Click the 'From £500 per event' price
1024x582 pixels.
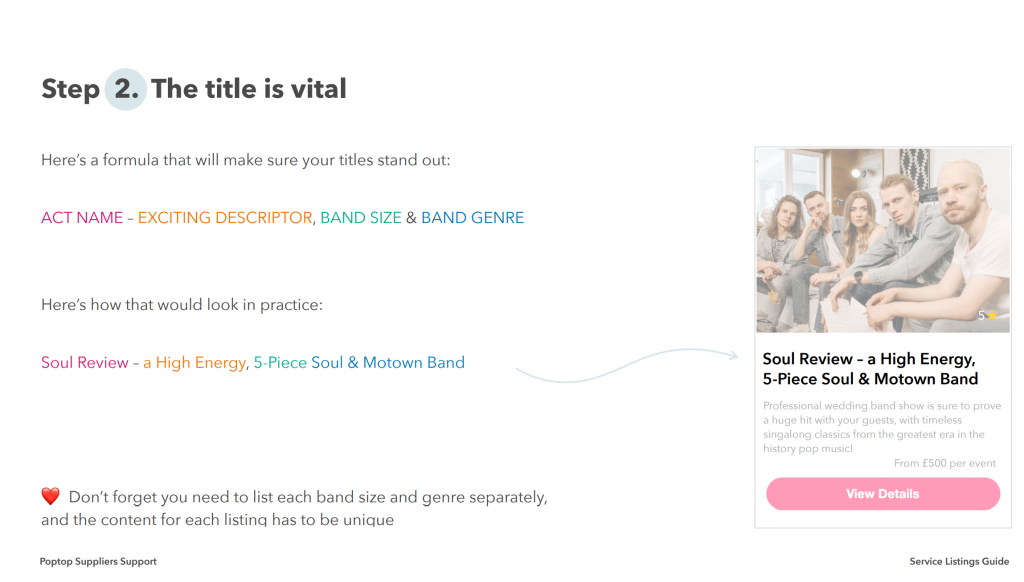coord(946,463)
